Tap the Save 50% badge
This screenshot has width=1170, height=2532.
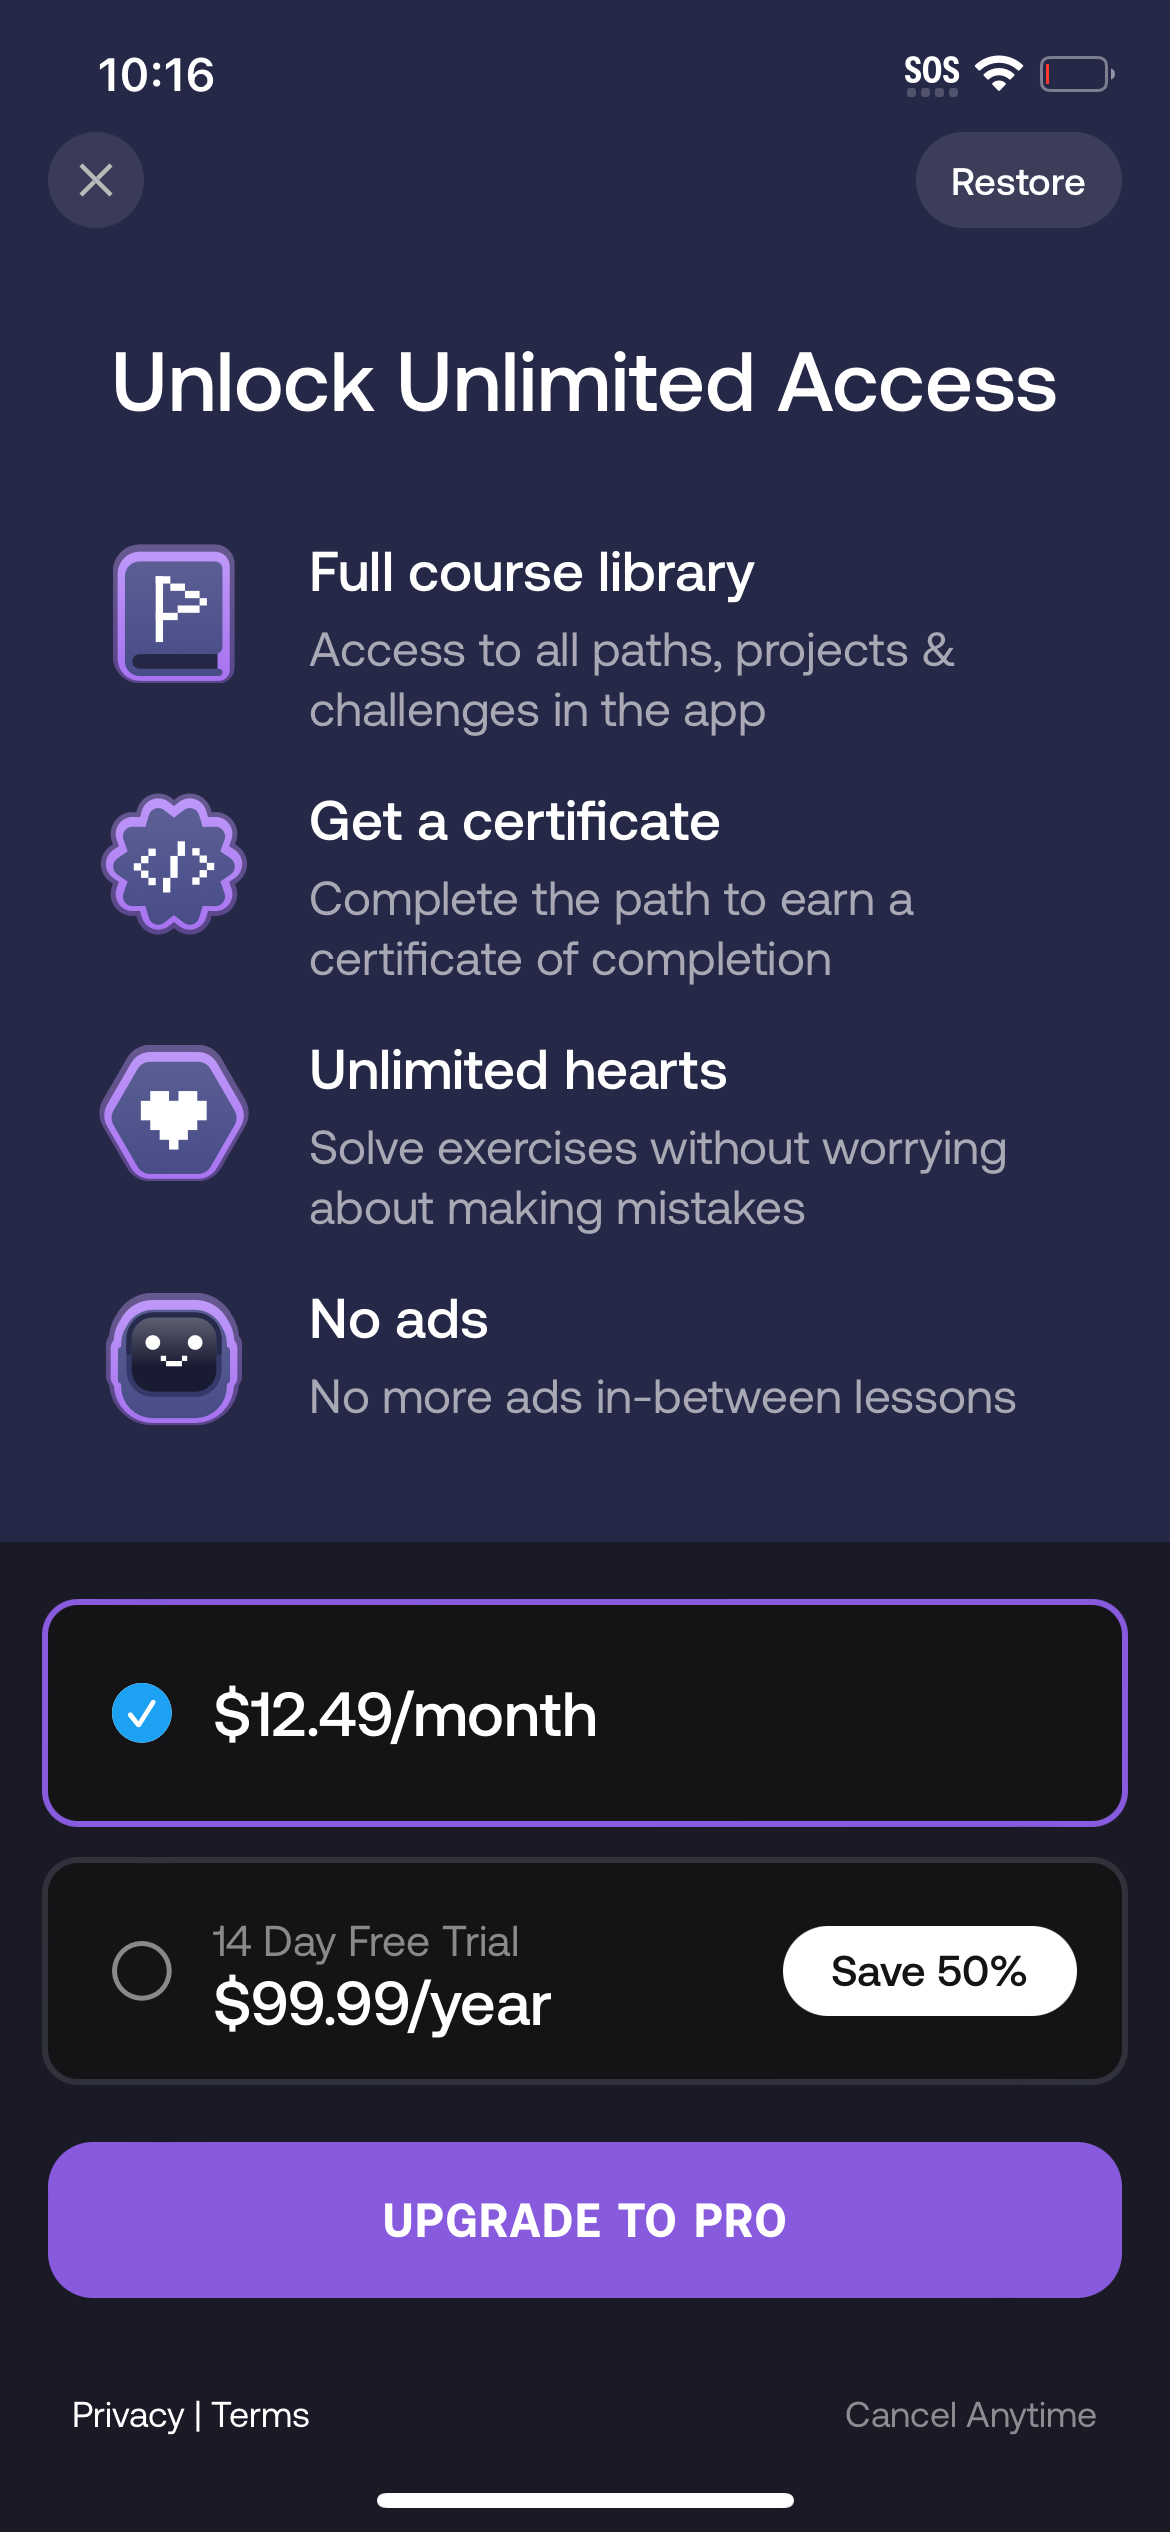[929, 1971]
